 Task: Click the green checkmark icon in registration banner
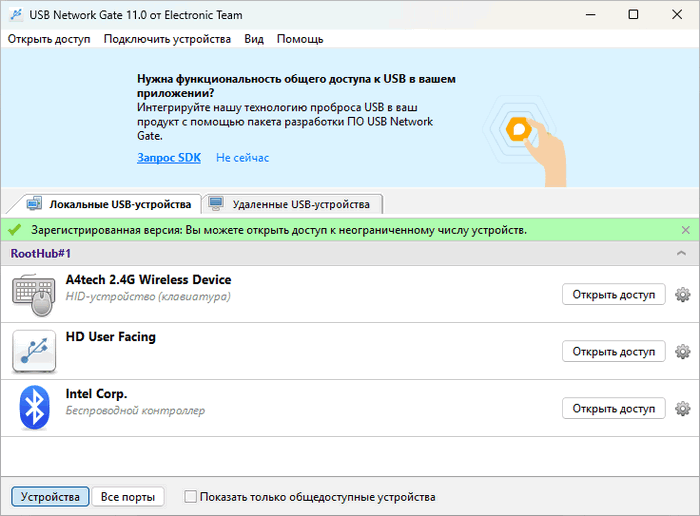[15, 230]
